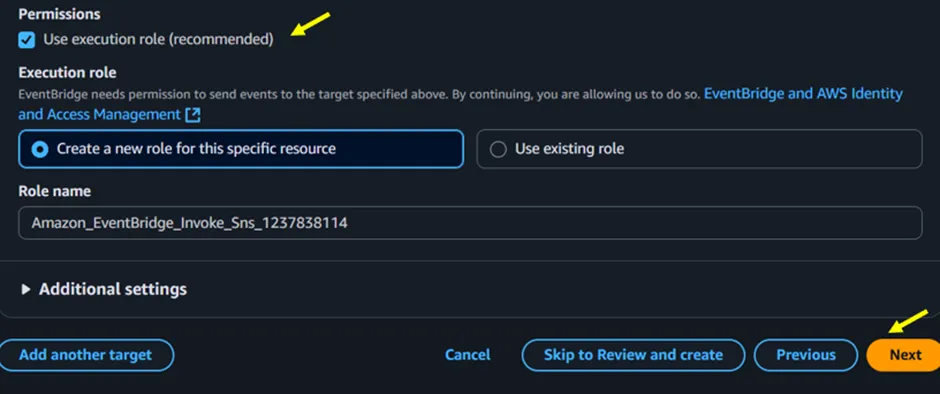Click the Amazon_EventBridge_Invoke_Sns_1237838114 role name text
Image resolution: width=940 pixels, height=394 pixels.
click(189, 224)
